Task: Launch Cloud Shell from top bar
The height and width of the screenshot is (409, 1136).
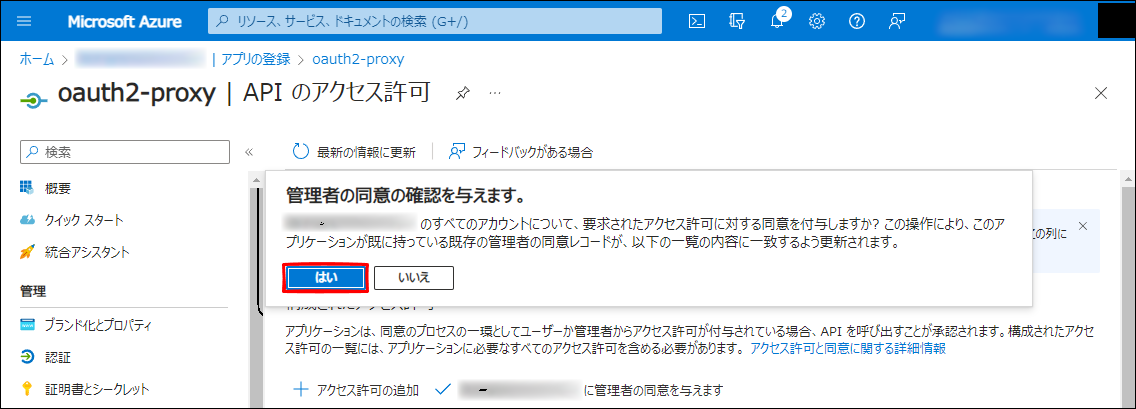Action: (700, 21)
